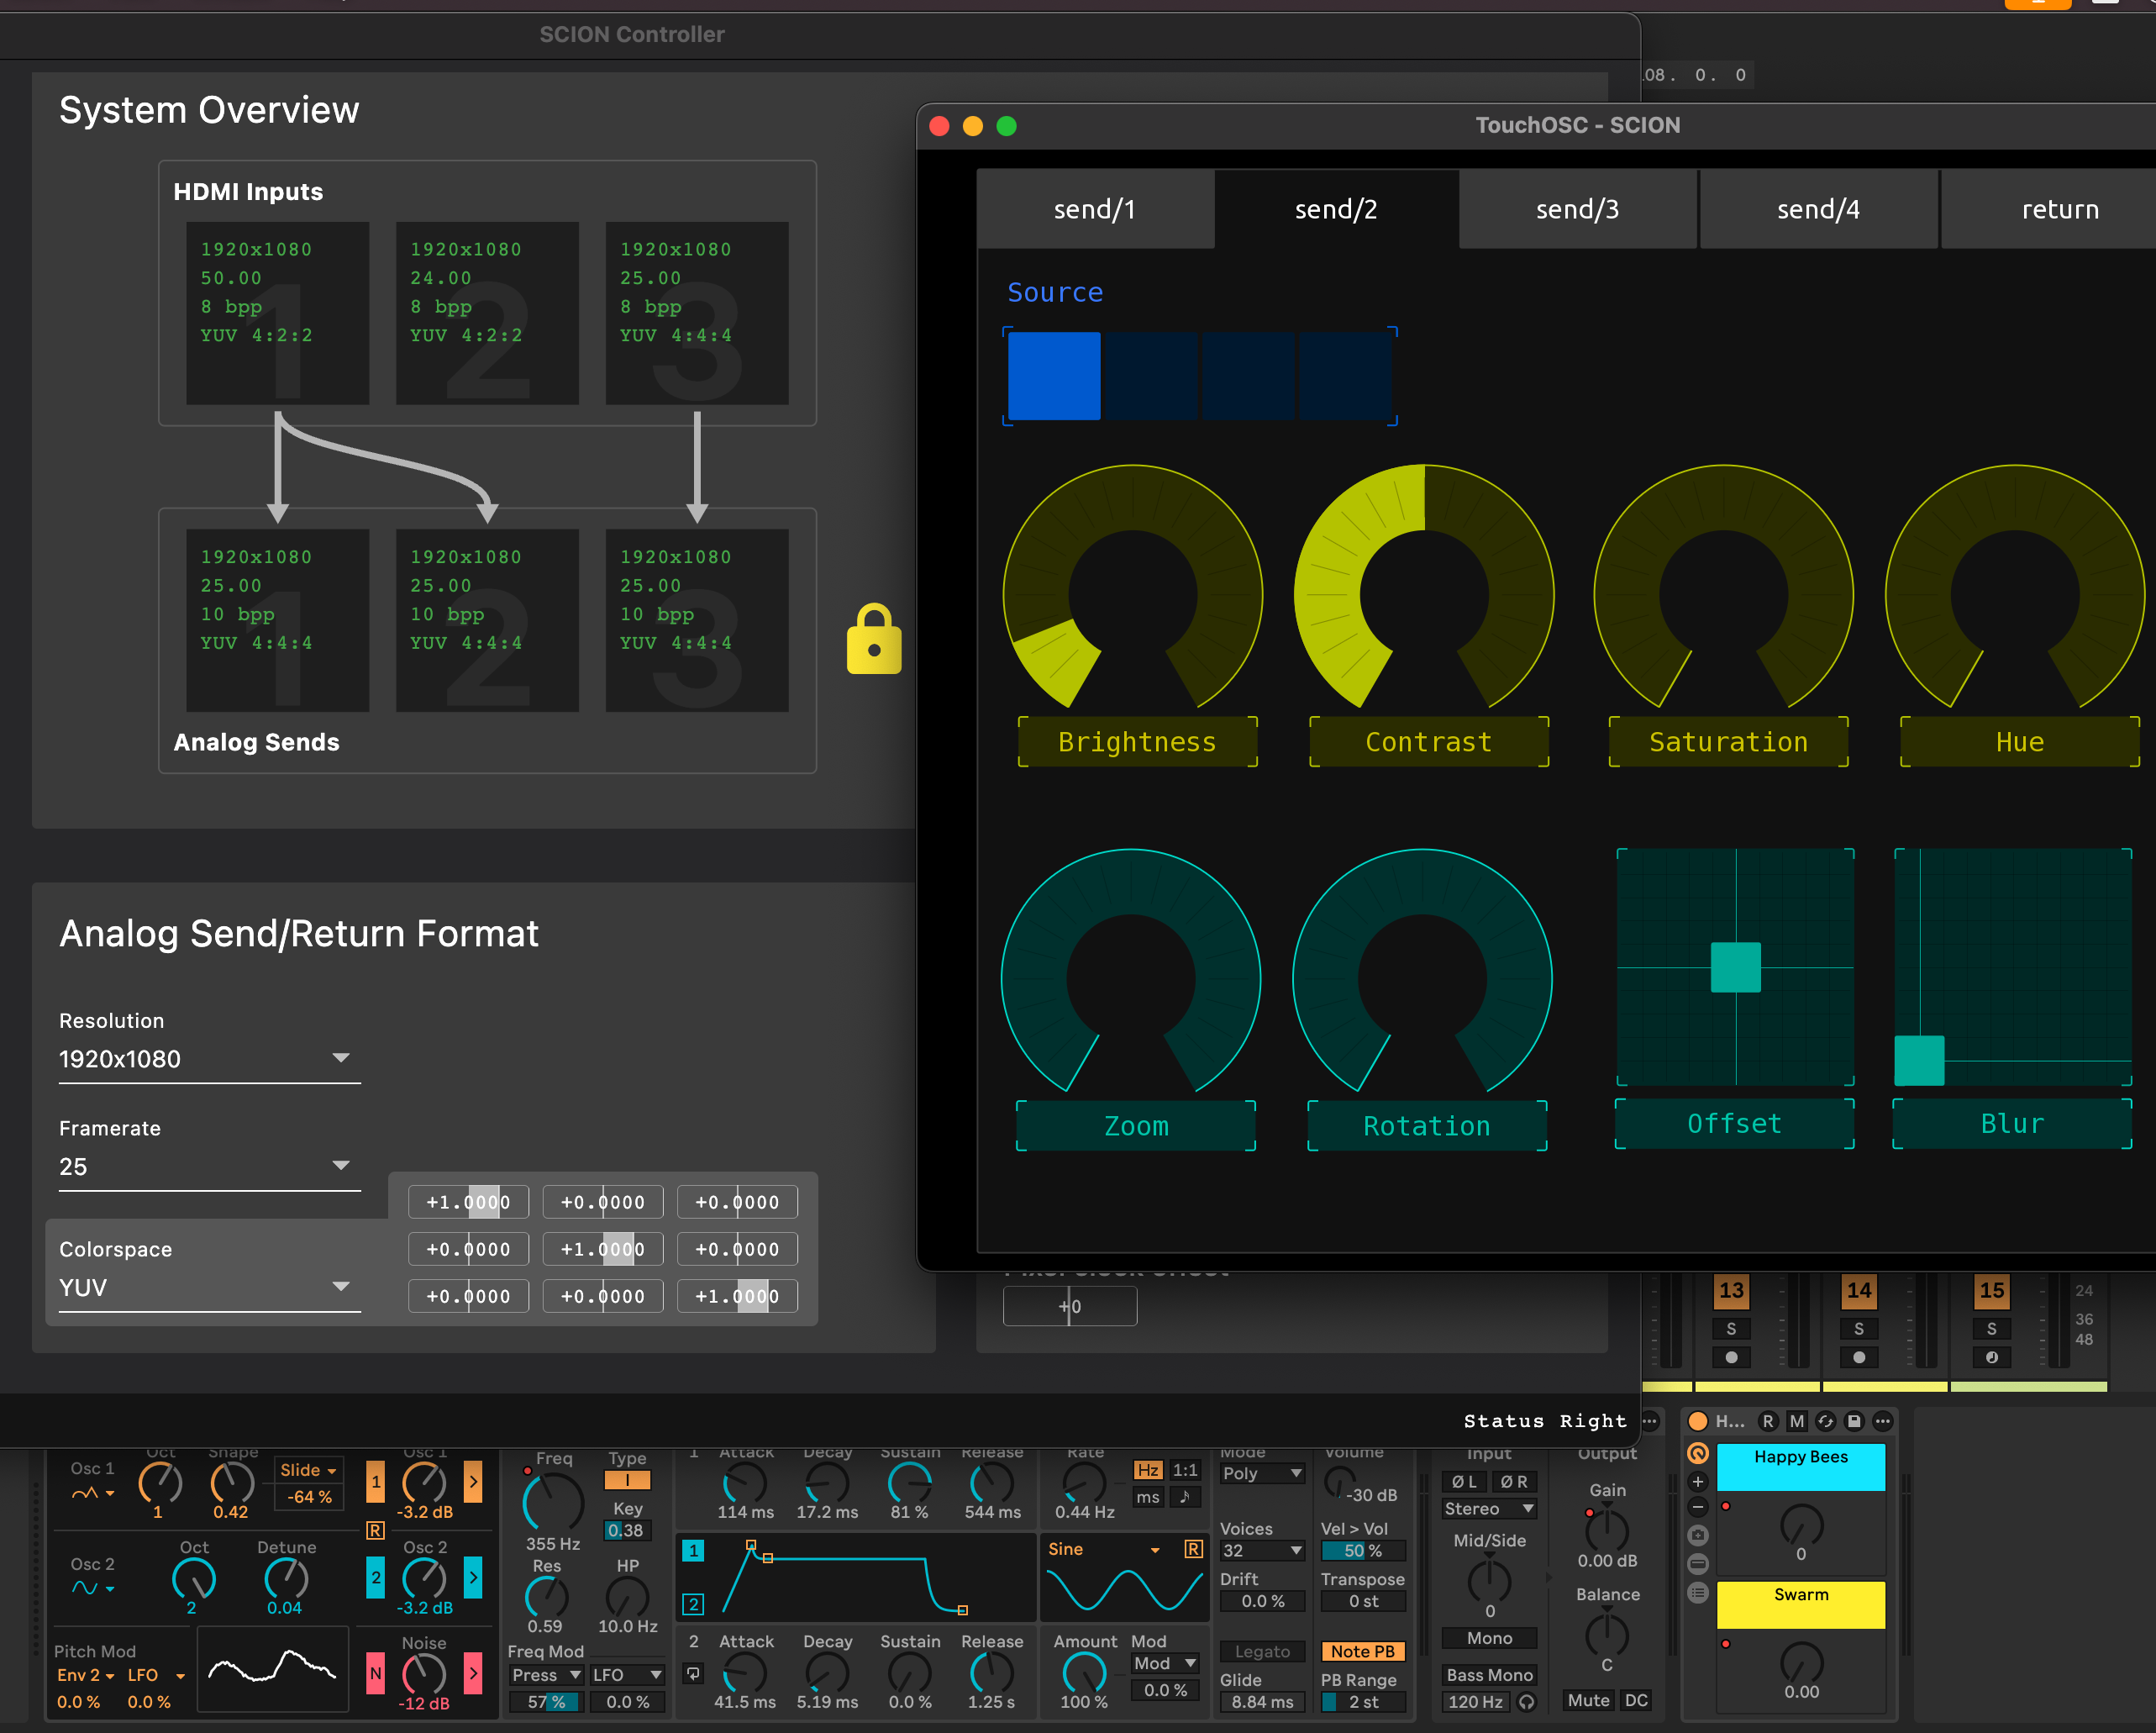The height and width of the screenshot is (1733, 2156).
Task: Toggle the Noise N switch
Action: click(x=375, y=1673)
